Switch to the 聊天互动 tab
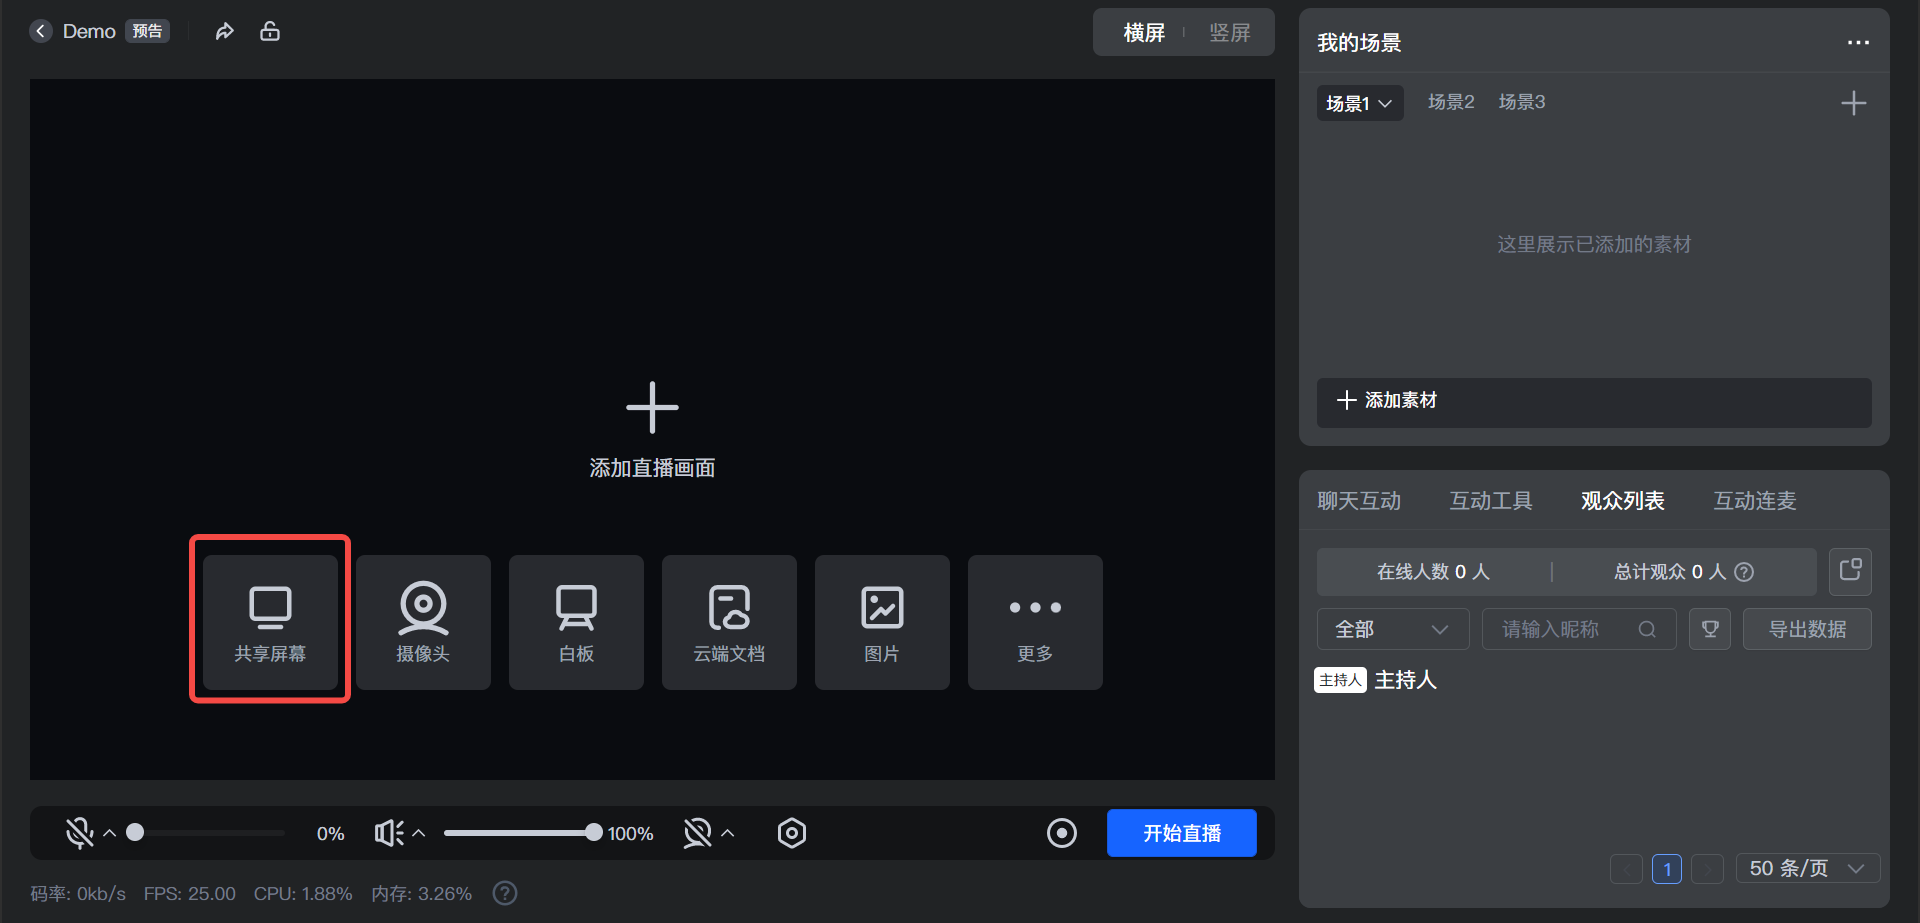Viewport: 1920px width, 923px height. pyautogui.click(x=1359, y=501)
